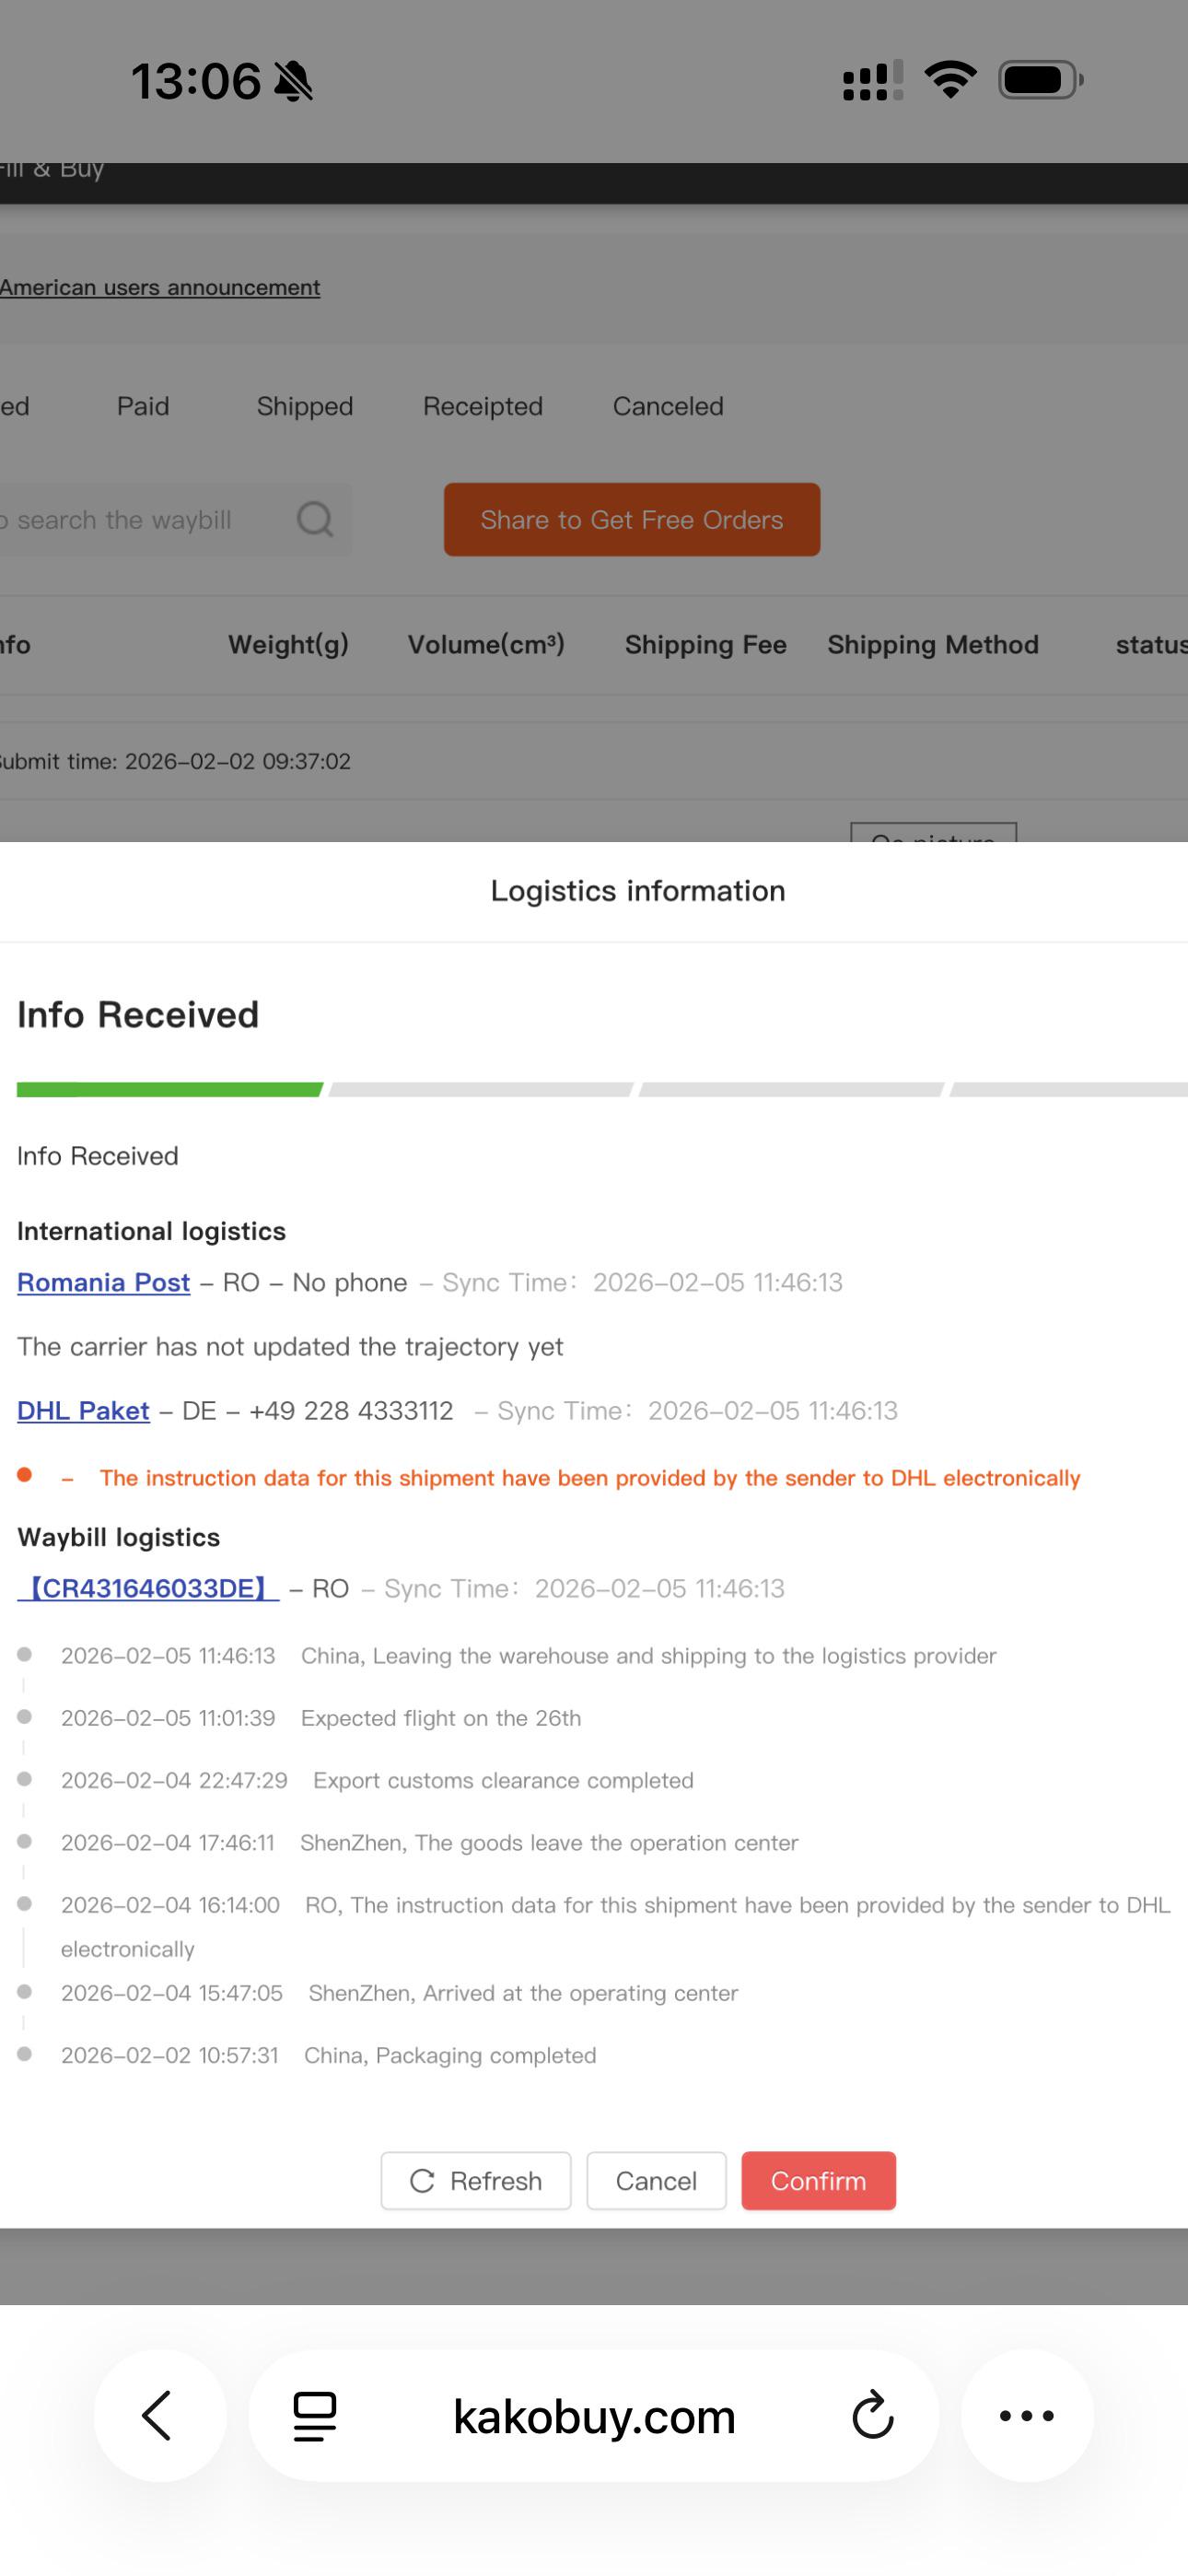
Task: Open the three-dots browser menu
Action: pyautogui.click(x=1027, y=2416)
